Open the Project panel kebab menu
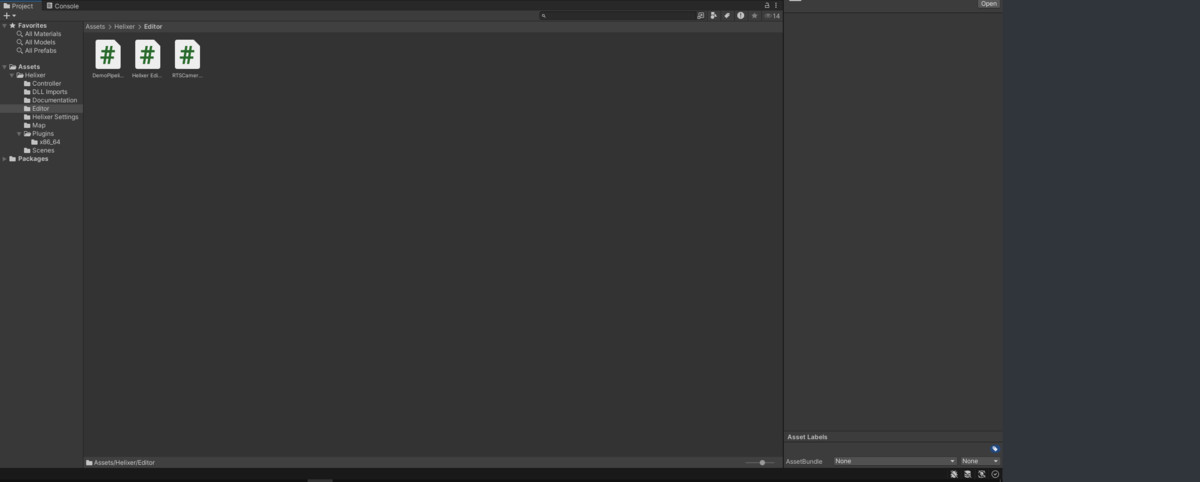Image resolution: width=1200 pixels, height=482 pixels. click(776, 5)
